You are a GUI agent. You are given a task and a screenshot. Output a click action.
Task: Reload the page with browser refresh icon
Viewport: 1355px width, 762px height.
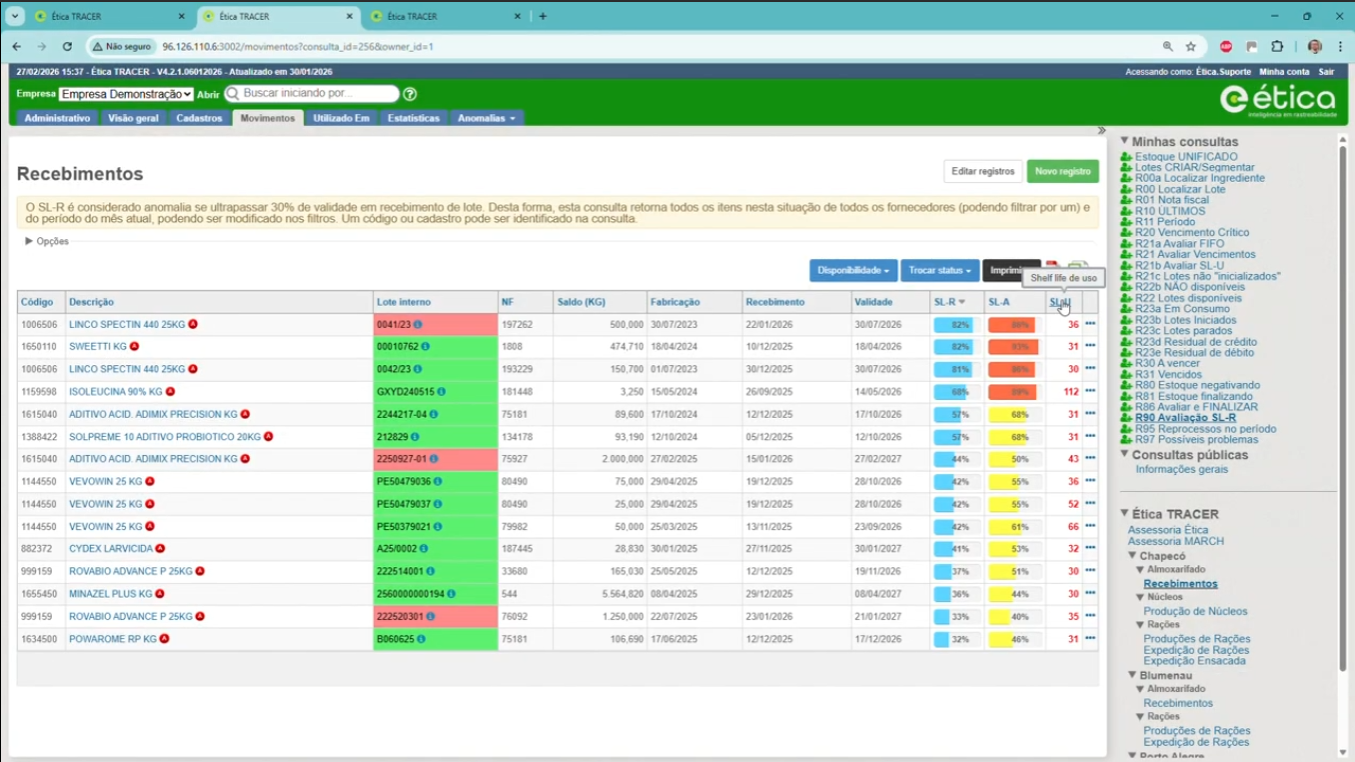[x=67, y=46]
